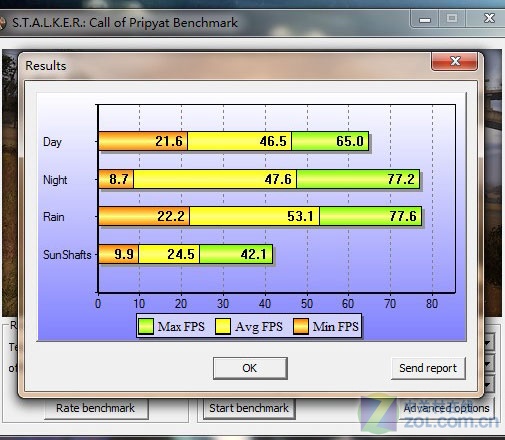
Task: Click the Day min FPS value 21.6
Action: pos(169,141)
